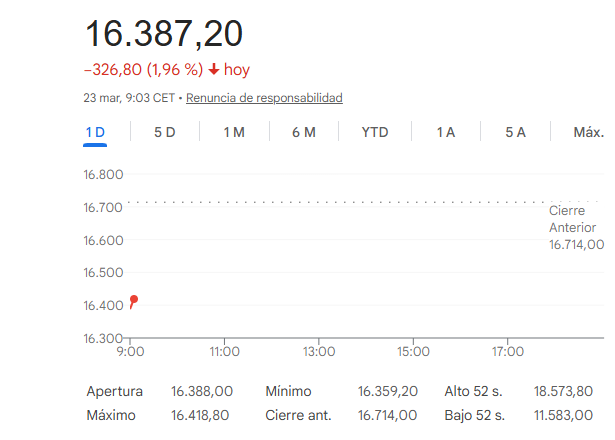Select the YTD tab
615x440 pixels.
click(375, 132)
